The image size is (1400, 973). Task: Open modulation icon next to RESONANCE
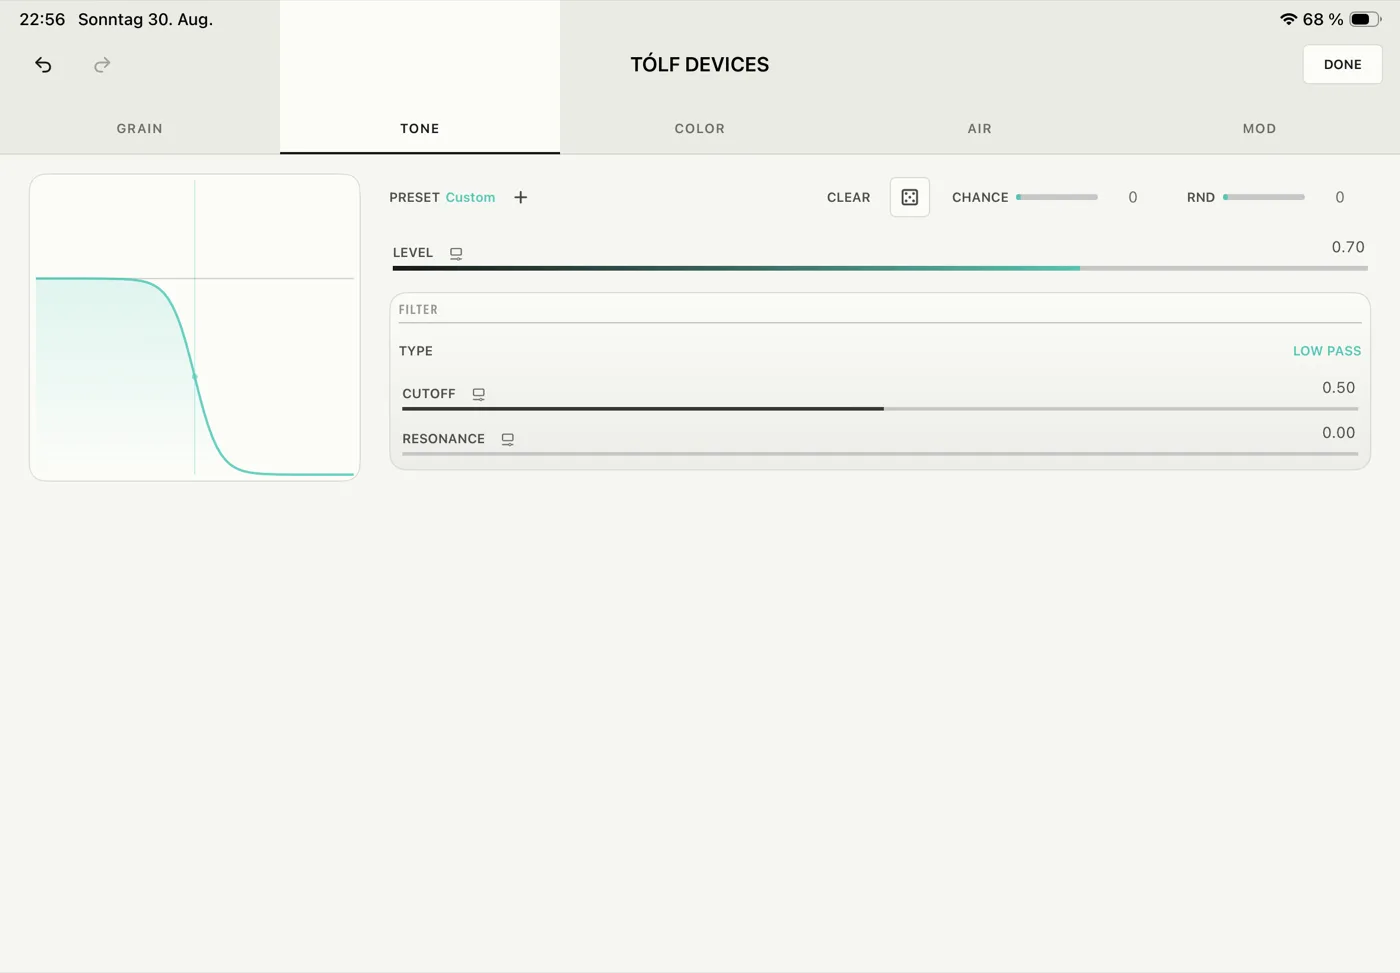[508, 439]
